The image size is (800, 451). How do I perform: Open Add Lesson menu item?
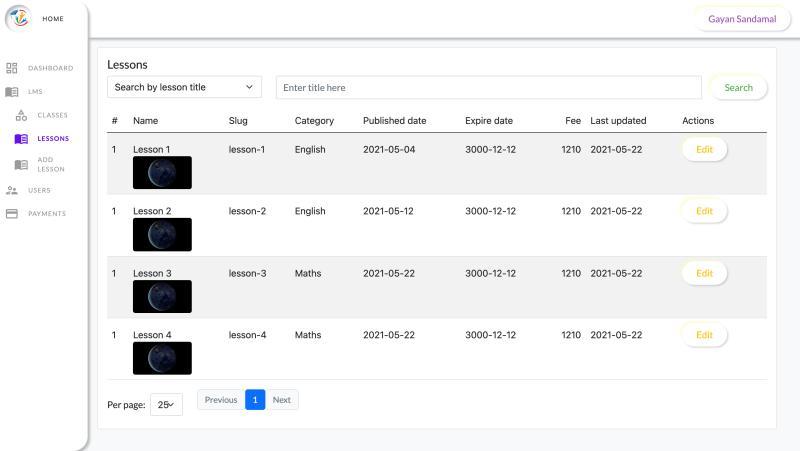51,164
